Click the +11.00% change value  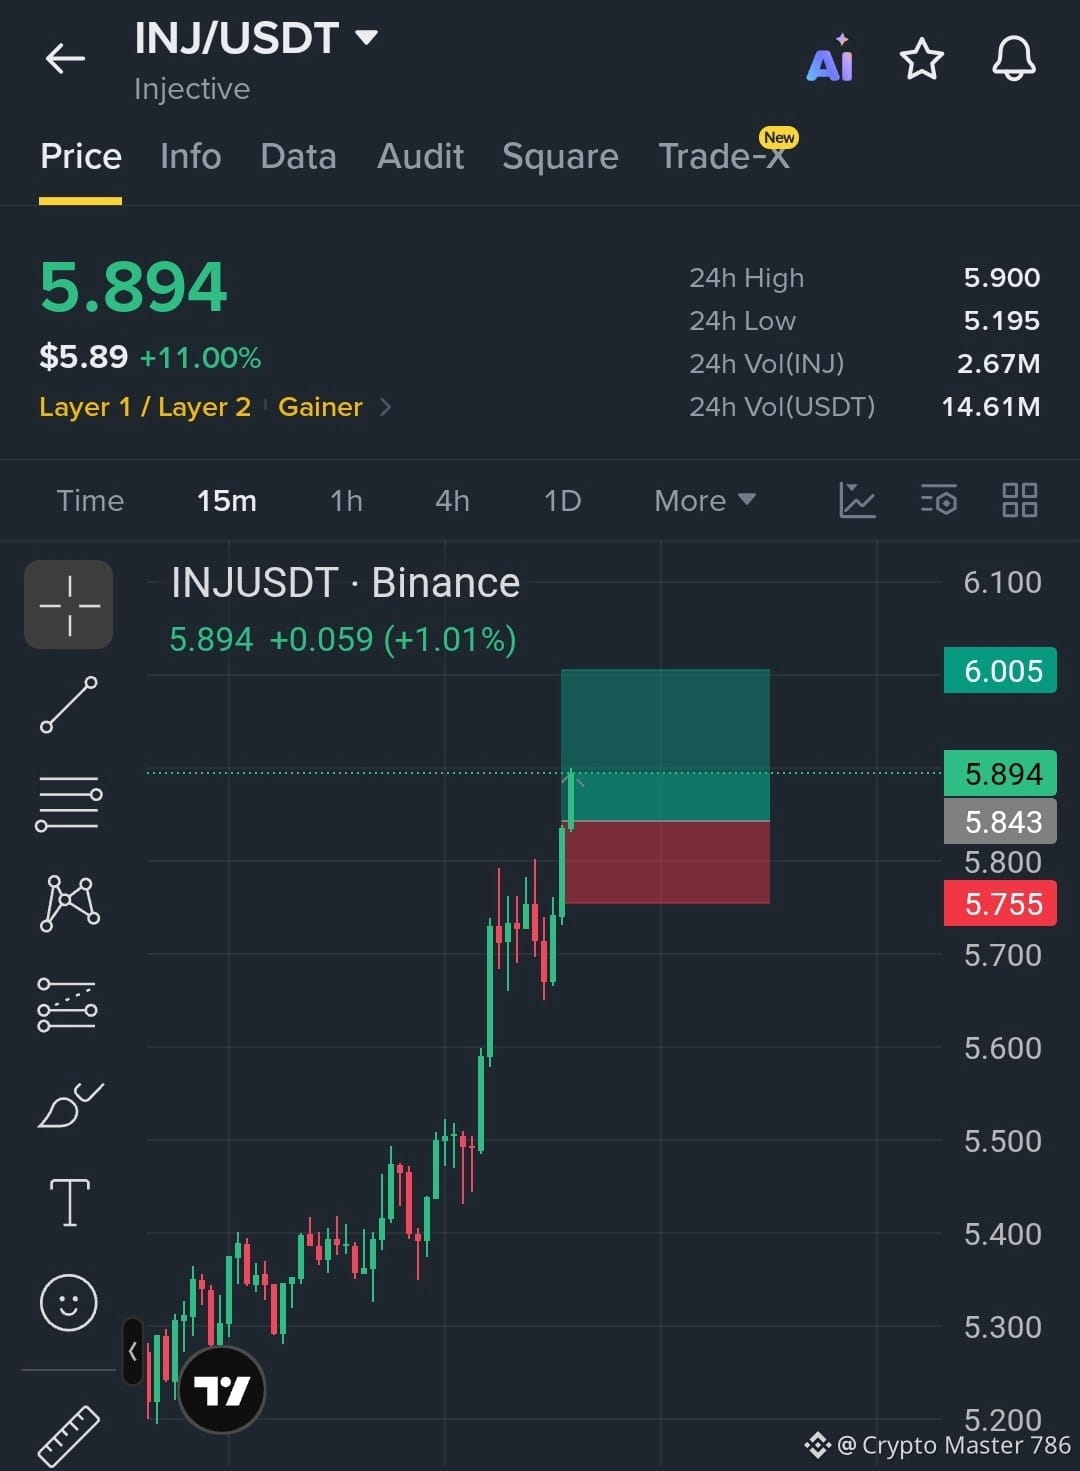click(x=200, y=357)
